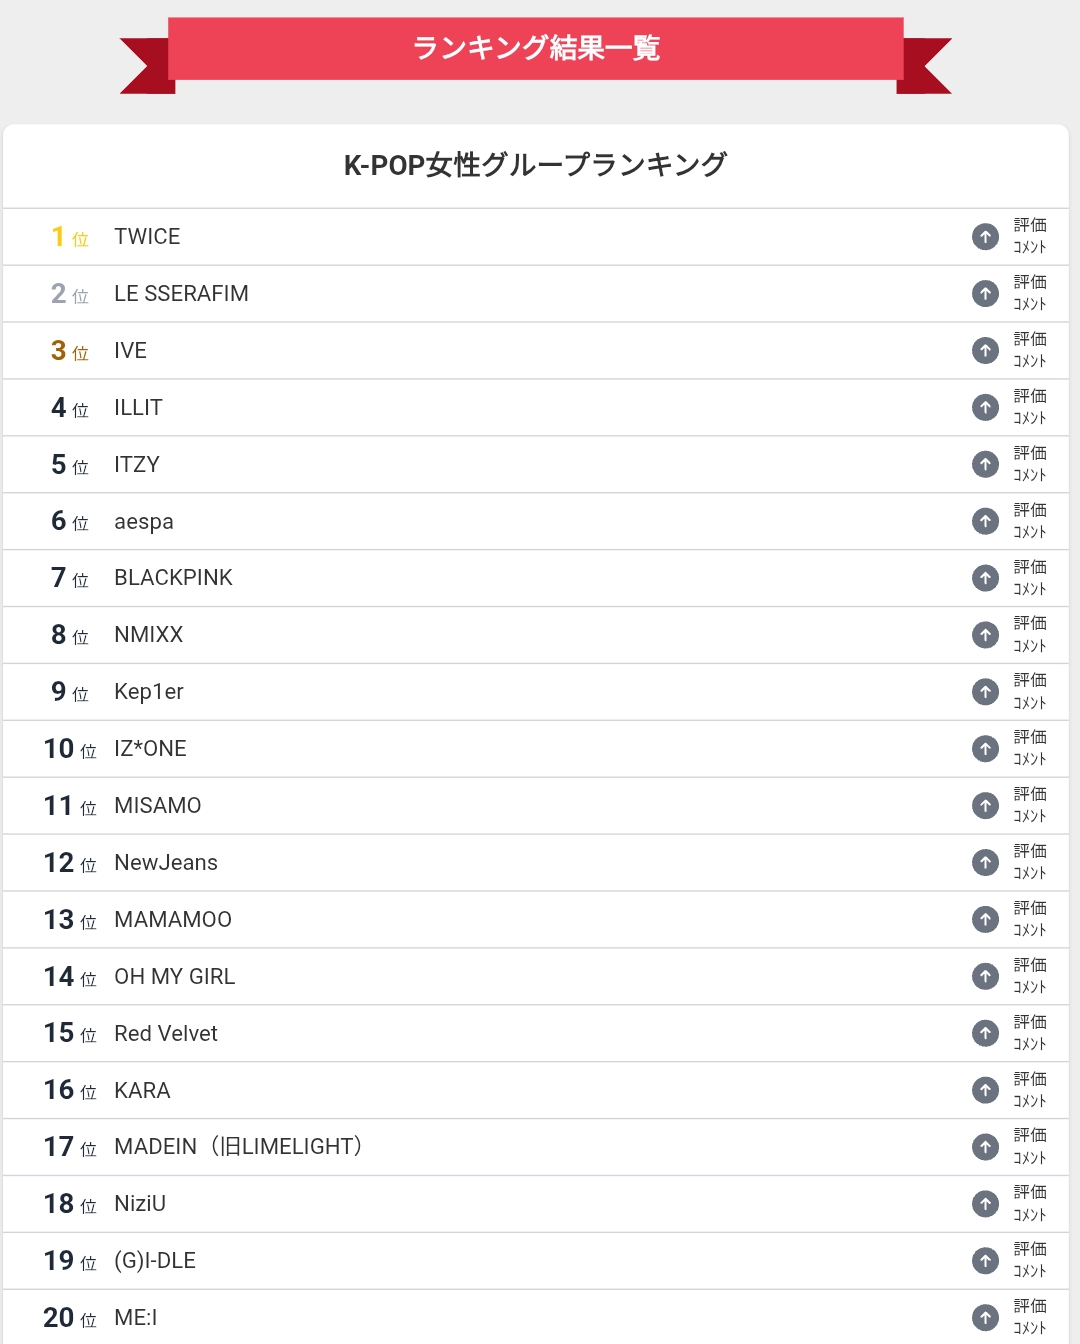Click the up-arrow icon in aespa row
The height and width of the screenshot is (1344, 1080).
tap(985, 521)
